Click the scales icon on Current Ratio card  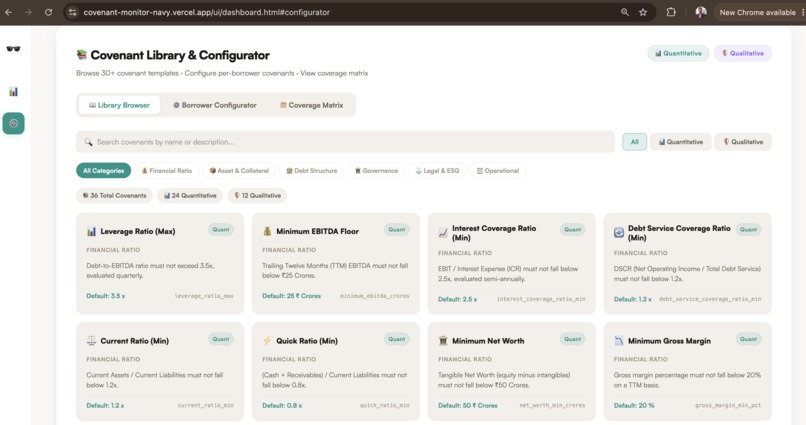(91, 341)
